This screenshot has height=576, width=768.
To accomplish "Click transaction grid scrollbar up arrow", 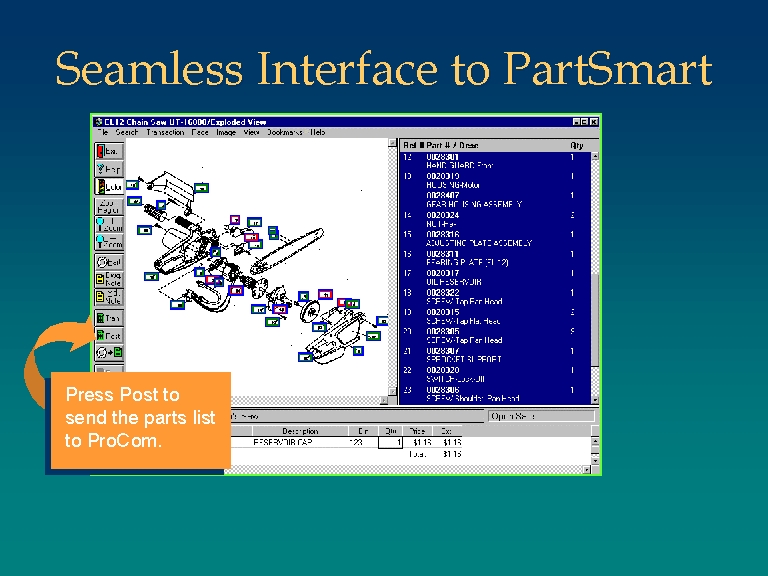I will pos(595,441).
